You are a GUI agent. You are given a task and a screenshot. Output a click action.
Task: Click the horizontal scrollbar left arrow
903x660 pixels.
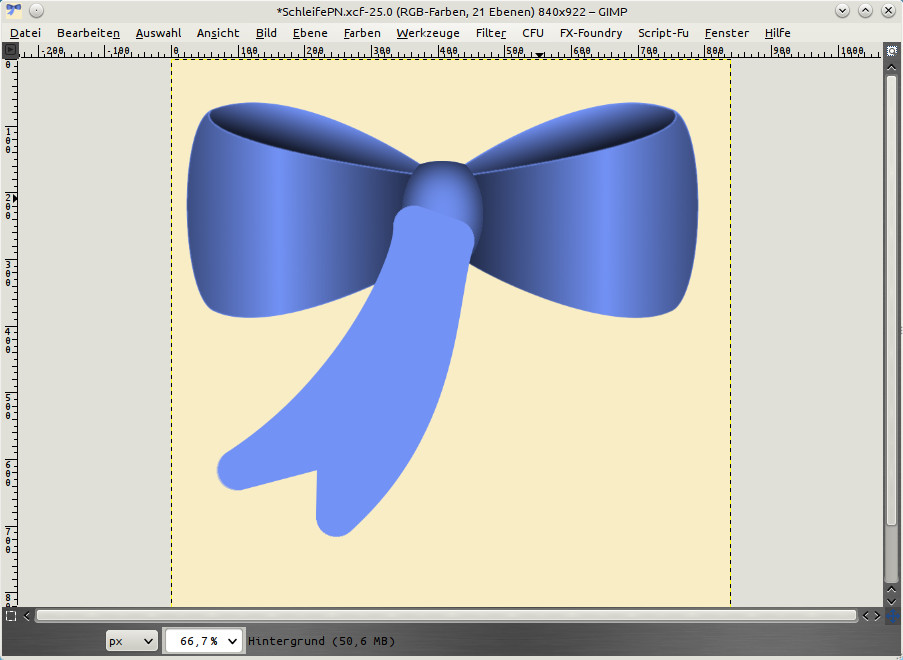(x=27, y=616)
